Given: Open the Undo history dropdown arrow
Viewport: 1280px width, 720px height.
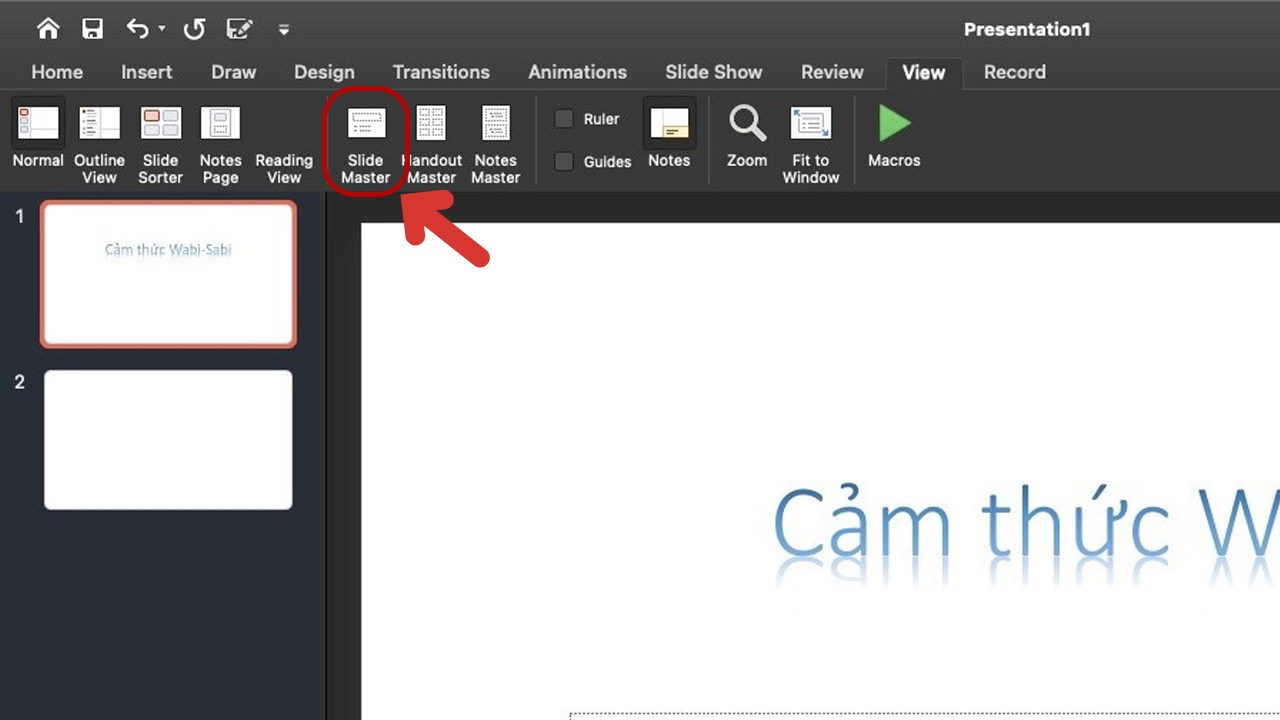Looking at the screenshot, I should 162,30.
